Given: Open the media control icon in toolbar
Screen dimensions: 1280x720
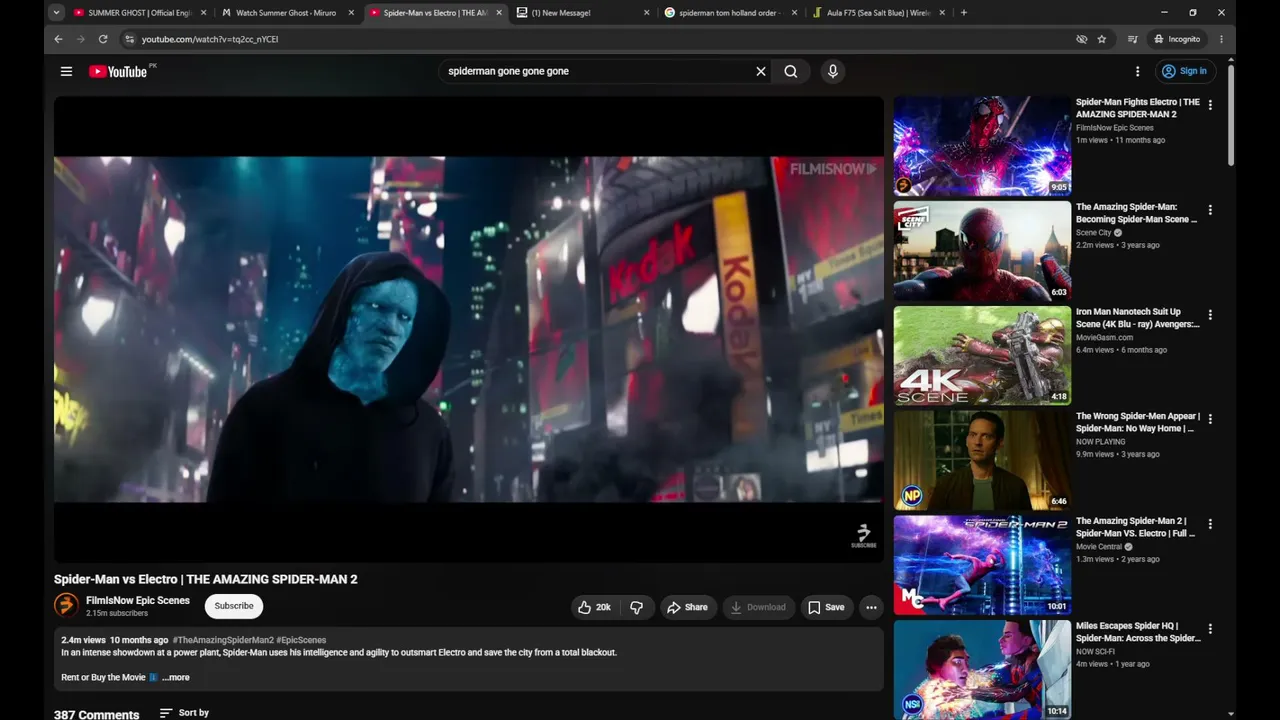Looking at the screenshot, I should (1132, 39).
